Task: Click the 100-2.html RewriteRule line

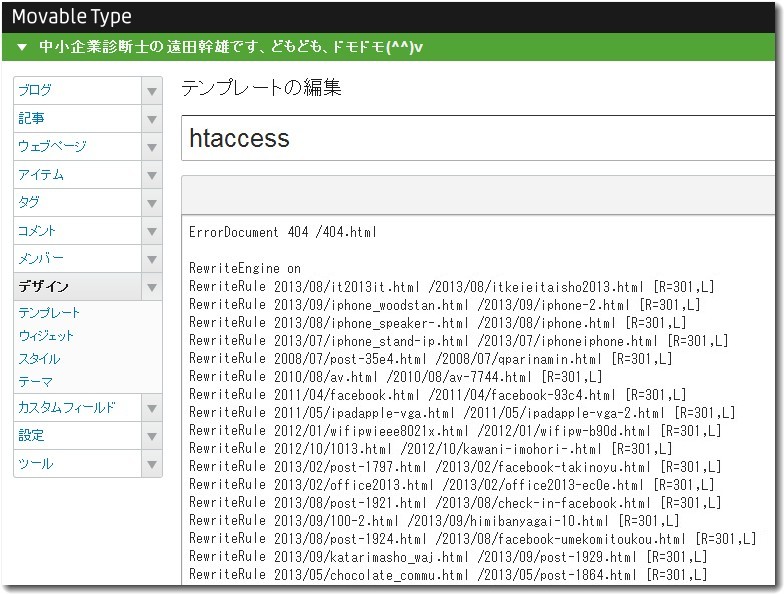Action: [x=434, y=520]
